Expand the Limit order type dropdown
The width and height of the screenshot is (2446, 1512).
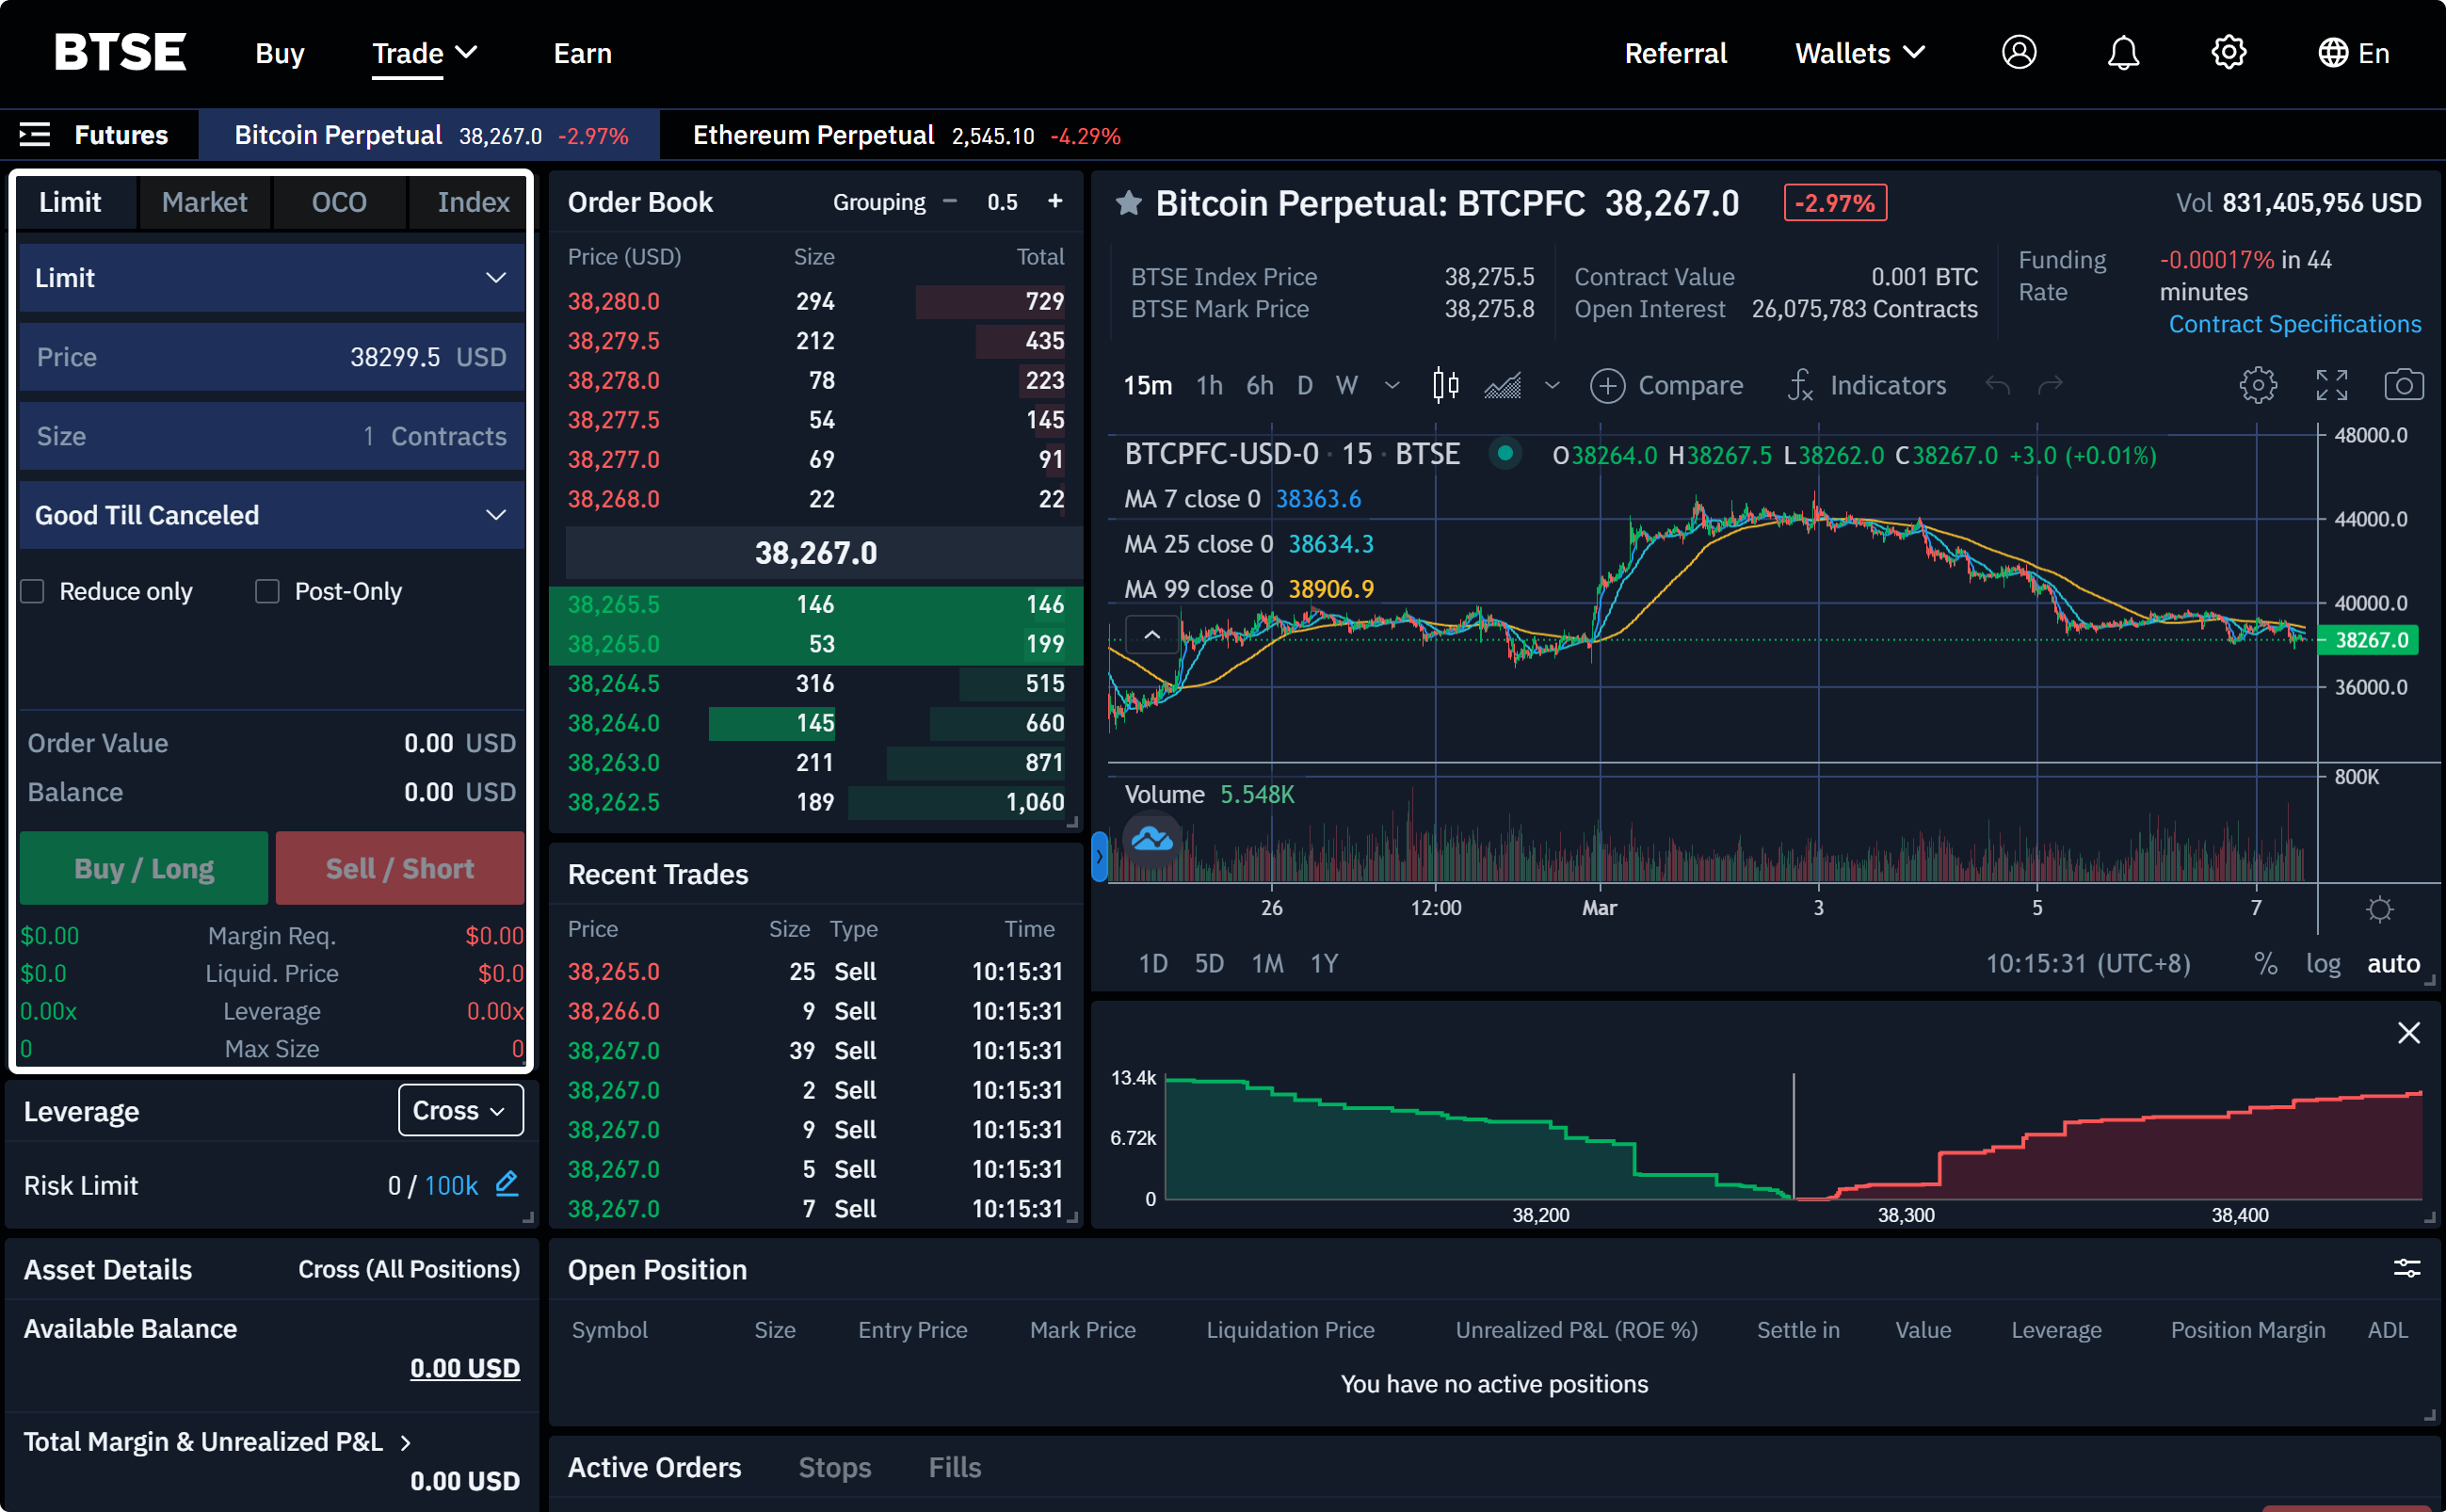[272, 278]
